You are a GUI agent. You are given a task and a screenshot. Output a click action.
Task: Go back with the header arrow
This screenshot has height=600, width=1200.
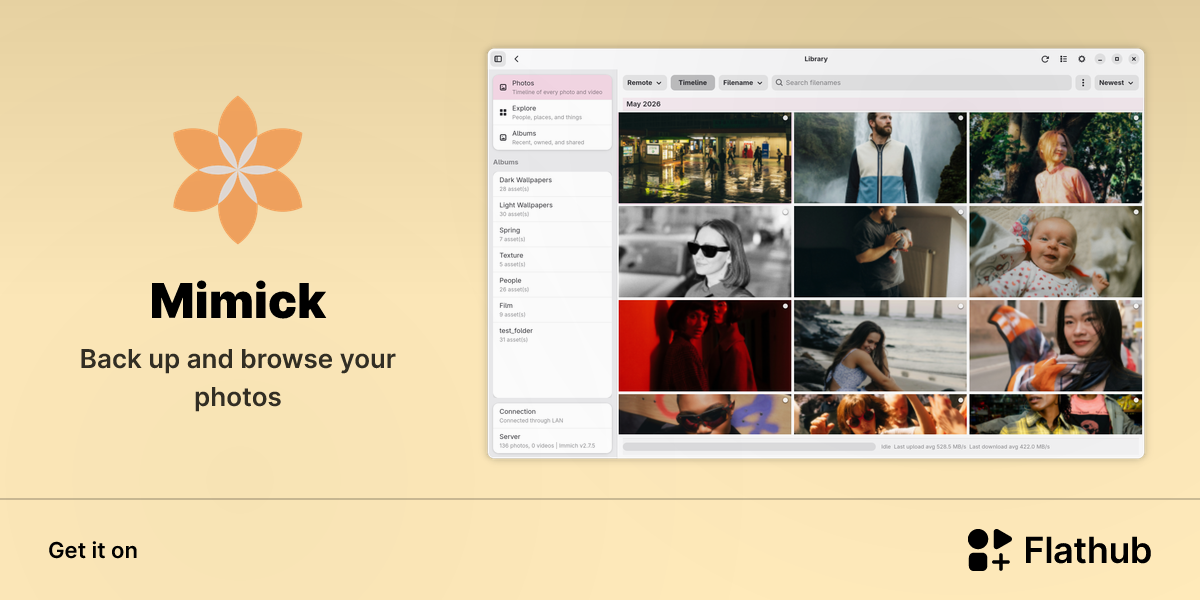point(516,59)
